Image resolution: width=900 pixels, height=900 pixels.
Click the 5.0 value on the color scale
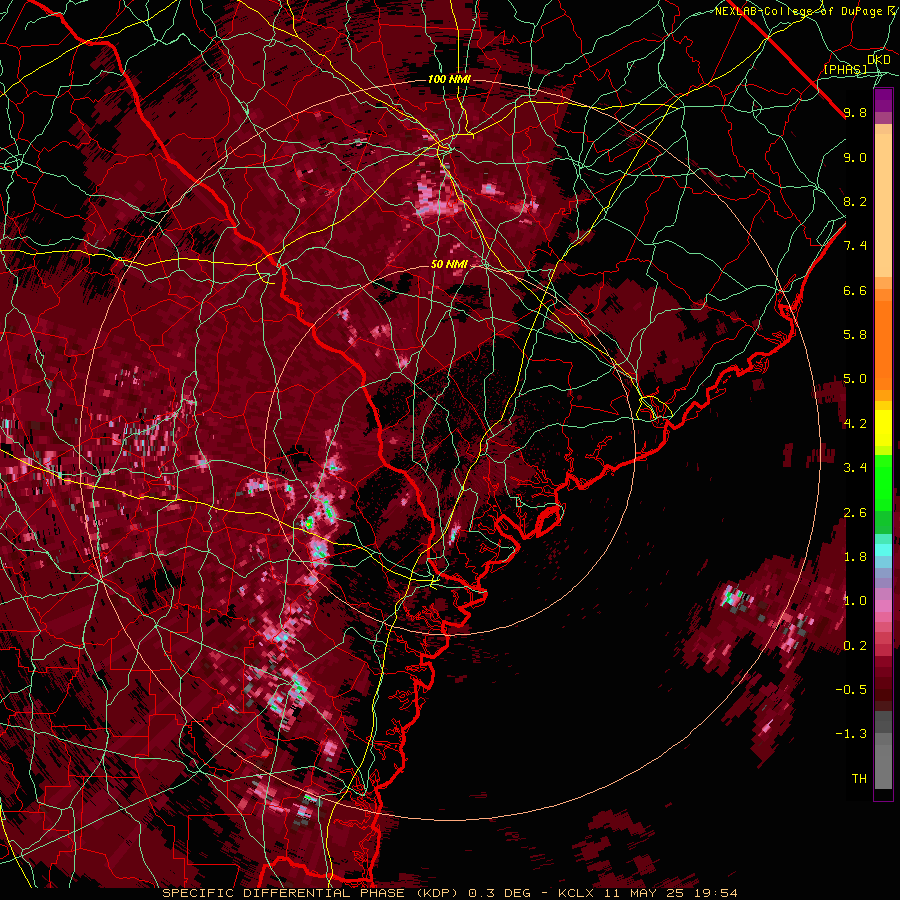(x=855, y=379)
